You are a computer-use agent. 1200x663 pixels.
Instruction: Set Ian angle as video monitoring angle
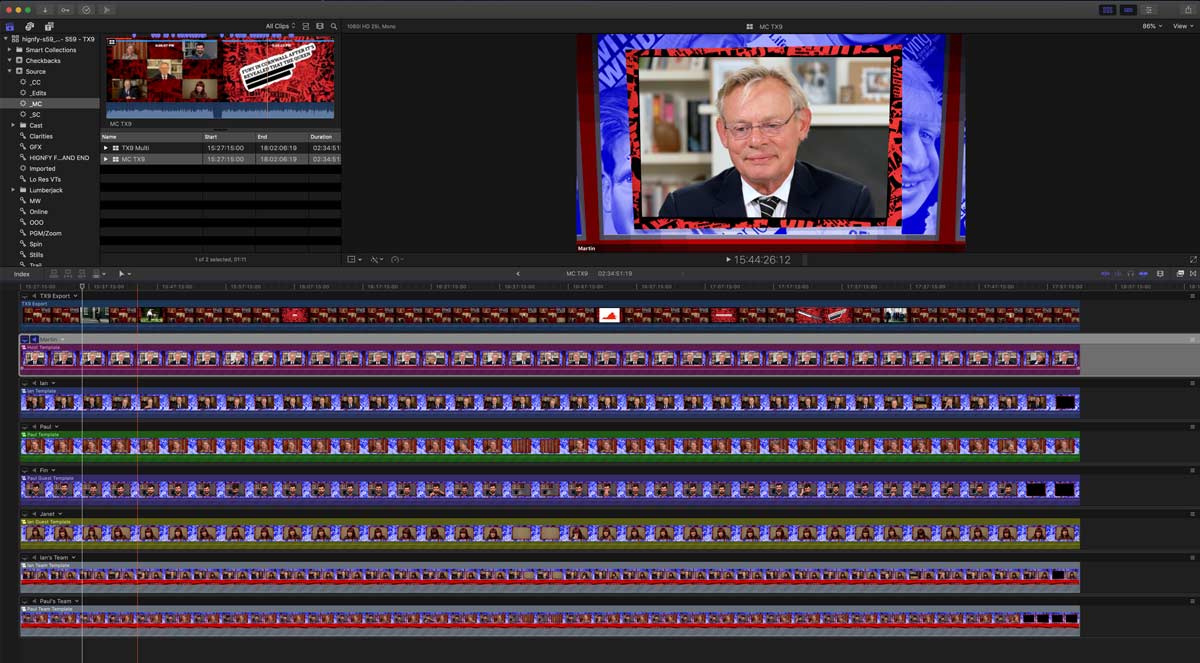tap(25, 383)
